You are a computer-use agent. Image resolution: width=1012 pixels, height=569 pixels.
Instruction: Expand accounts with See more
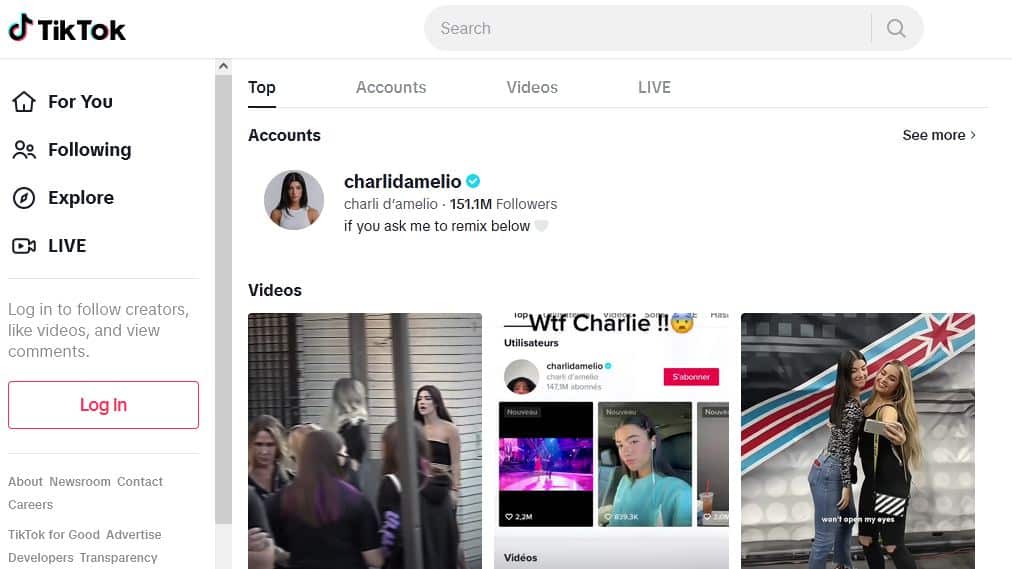coord(939,135)
